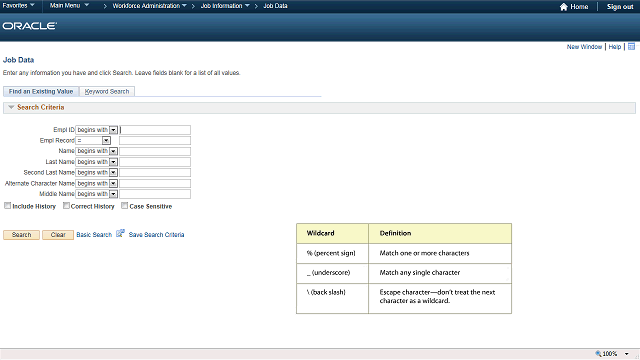Collapse the Search Criteria triangle
Image resolution: width=640 pixels, height=360 pixels.
point(11,107)
